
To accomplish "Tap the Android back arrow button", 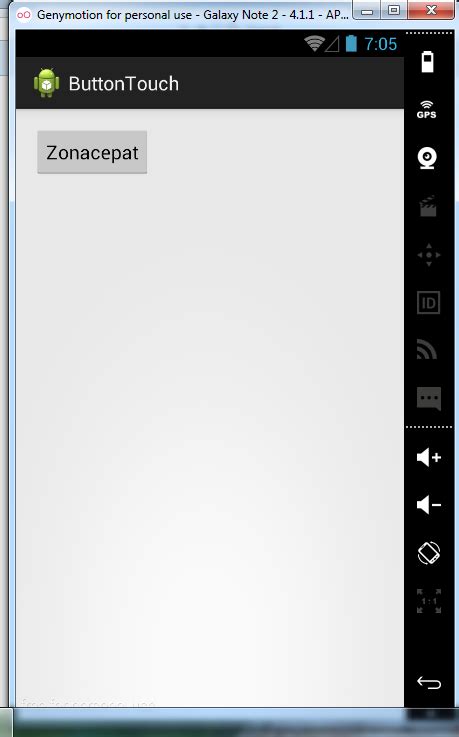I will point(429,682).
